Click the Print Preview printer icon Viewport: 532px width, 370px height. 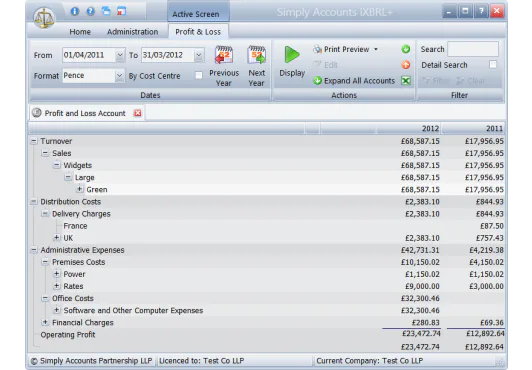(317, 49)
